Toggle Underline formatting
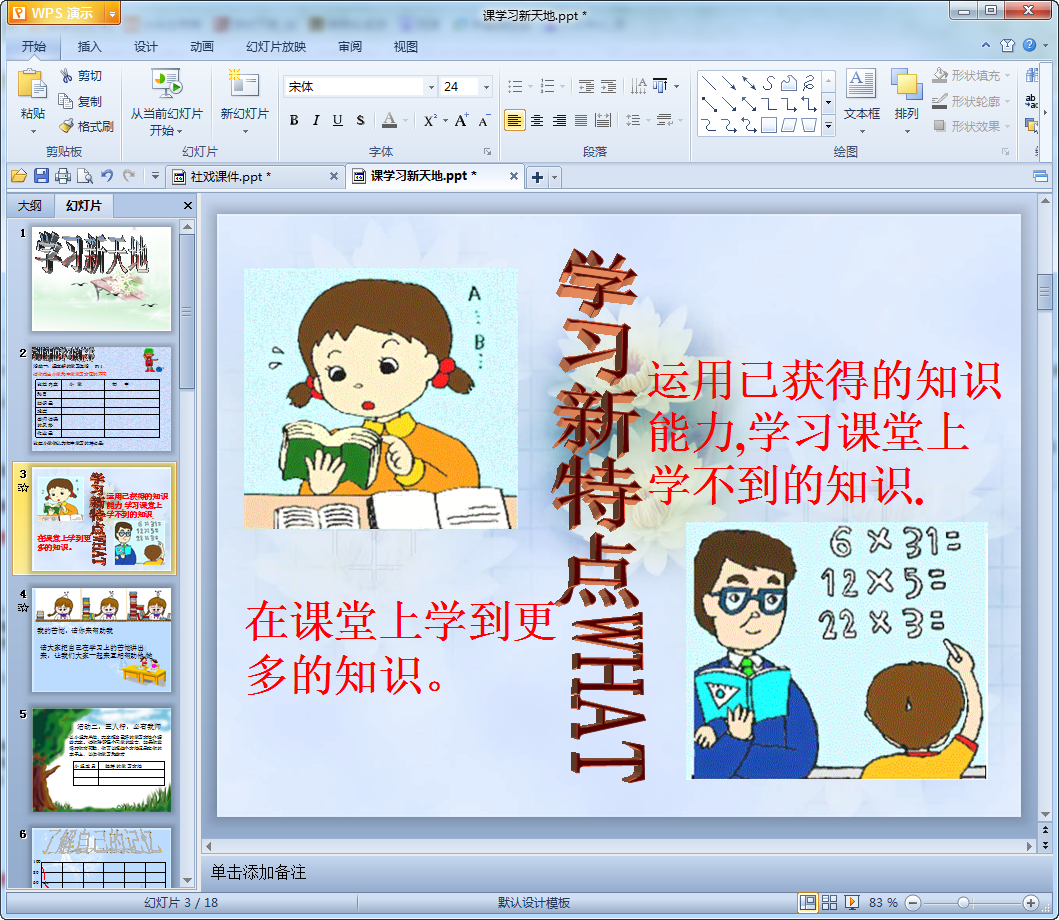1059x920 pixels. 338,120
